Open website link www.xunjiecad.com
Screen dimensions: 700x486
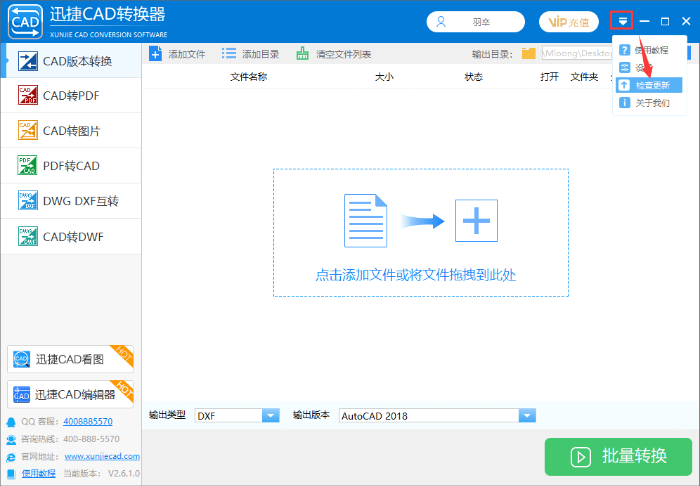[102, 456]
